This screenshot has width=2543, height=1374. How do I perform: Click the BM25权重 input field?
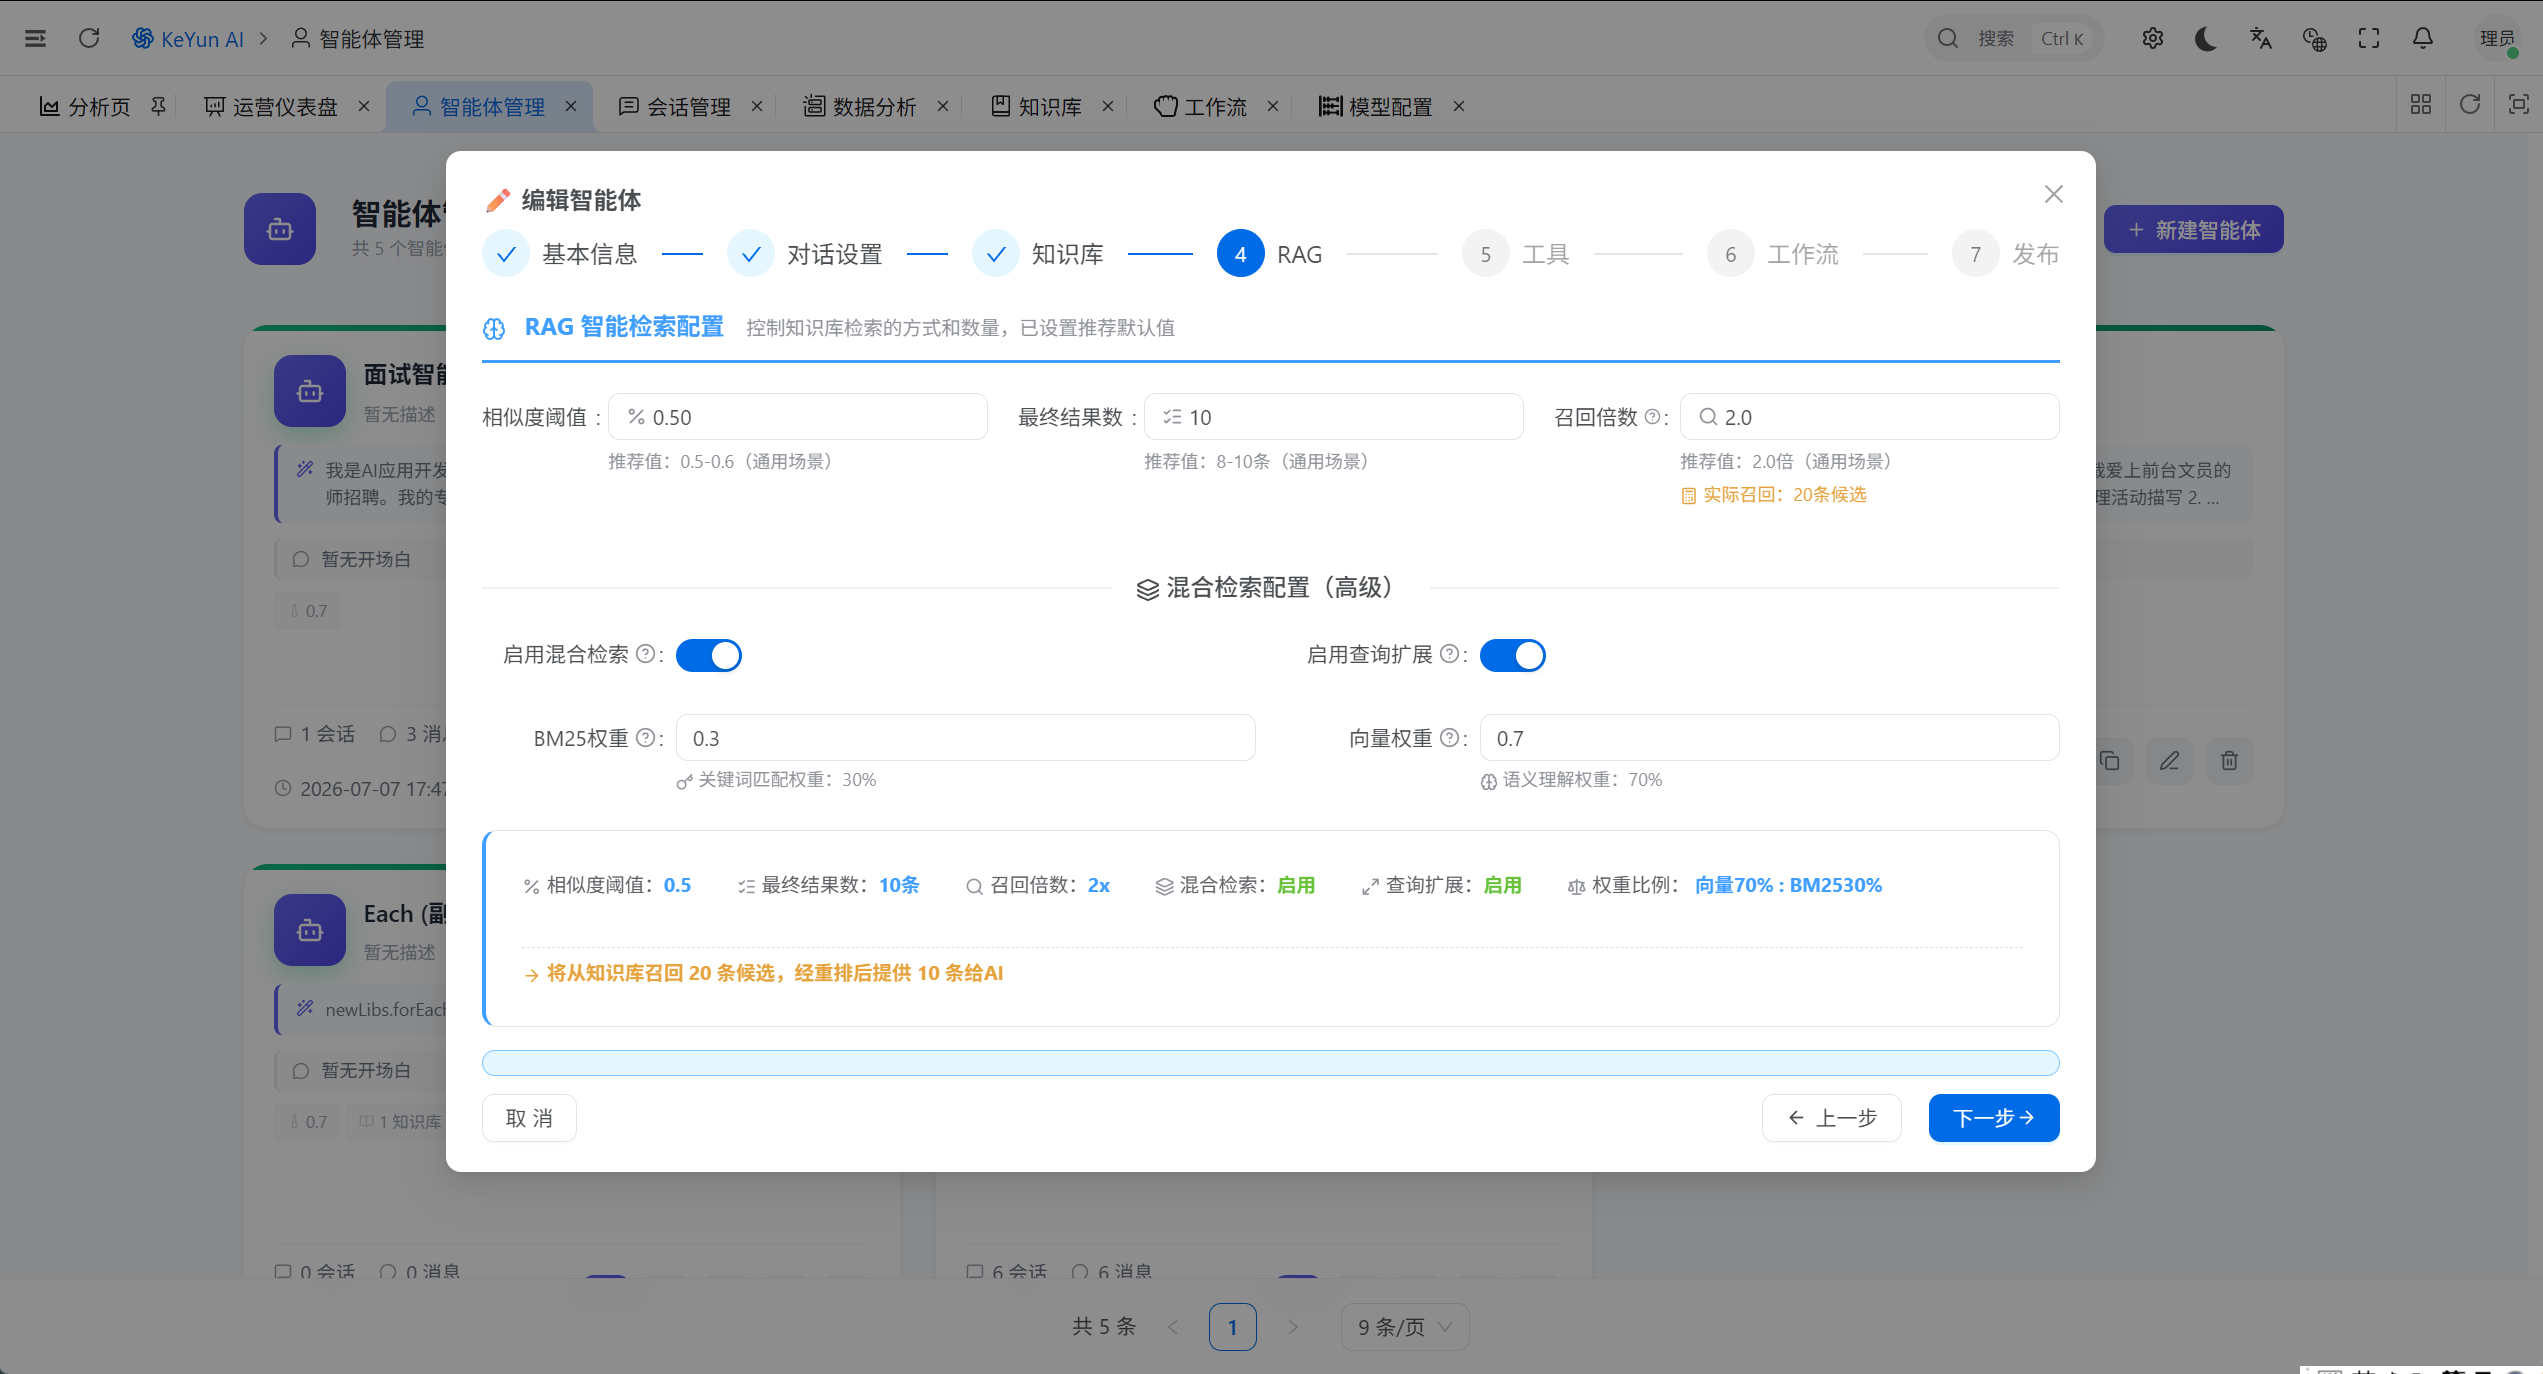[966, 738]
